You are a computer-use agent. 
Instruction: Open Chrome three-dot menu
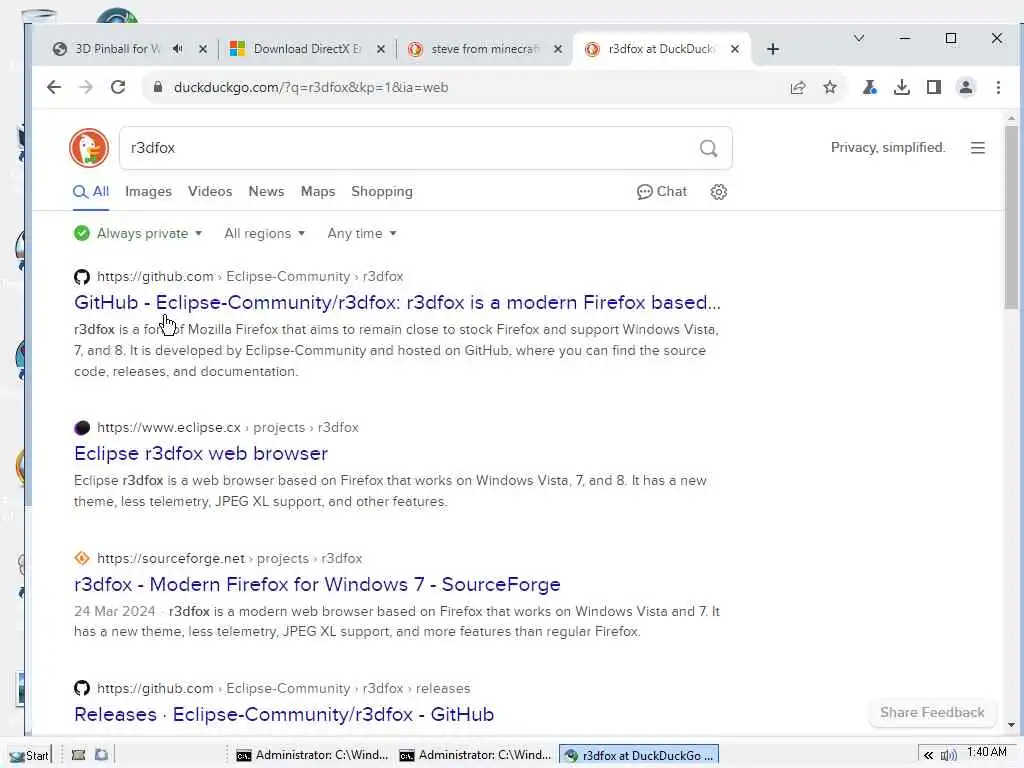[998, 88]
